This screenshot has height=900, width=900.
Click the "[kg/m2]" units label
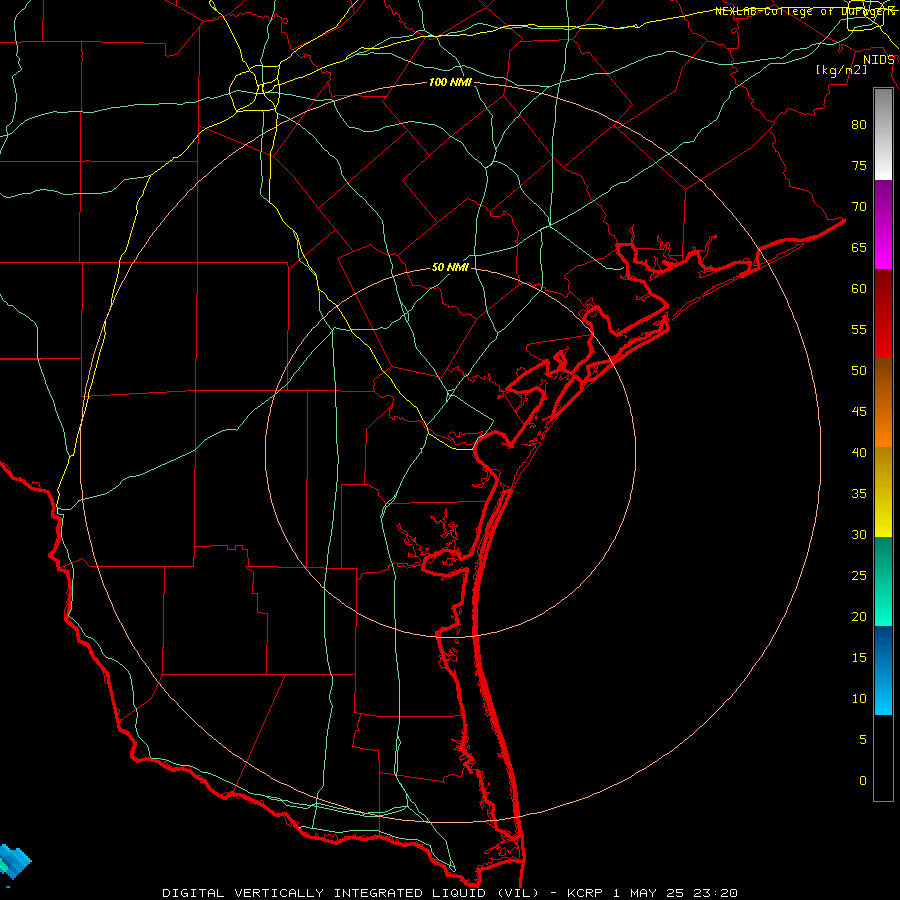point(841,70)
